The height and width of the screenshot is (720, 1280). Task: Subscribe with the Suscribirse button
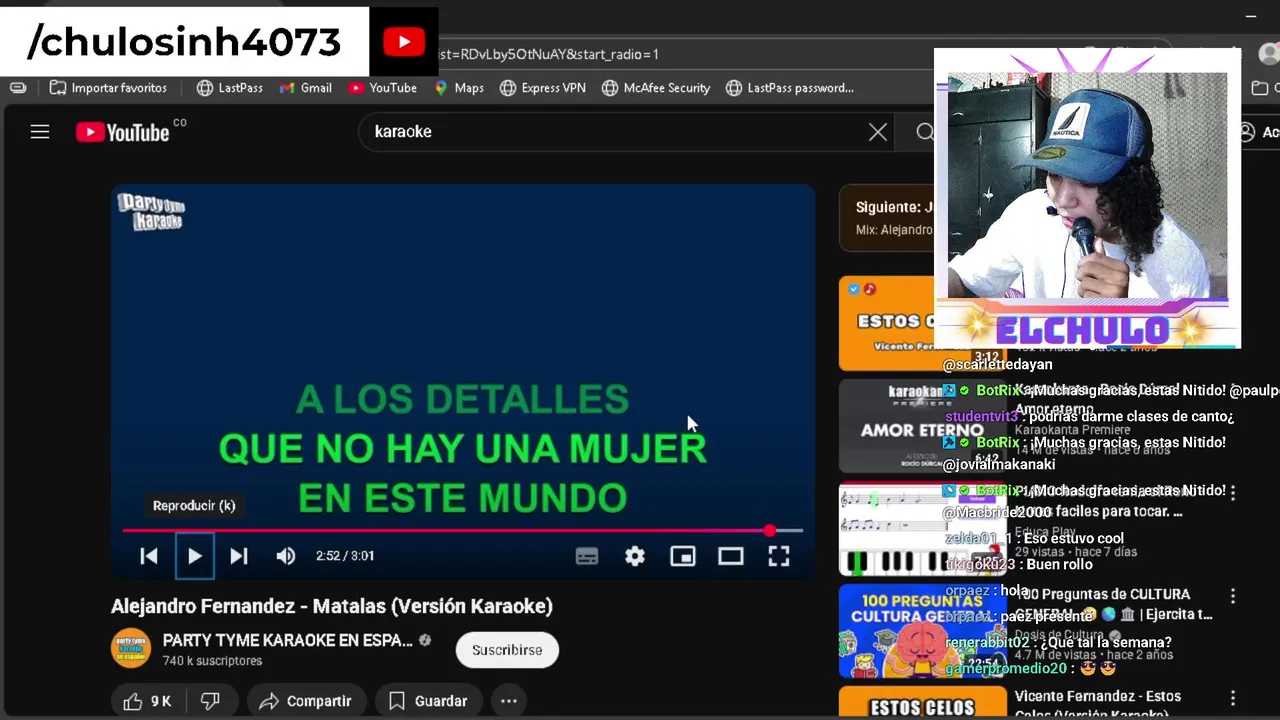(507, 650)
